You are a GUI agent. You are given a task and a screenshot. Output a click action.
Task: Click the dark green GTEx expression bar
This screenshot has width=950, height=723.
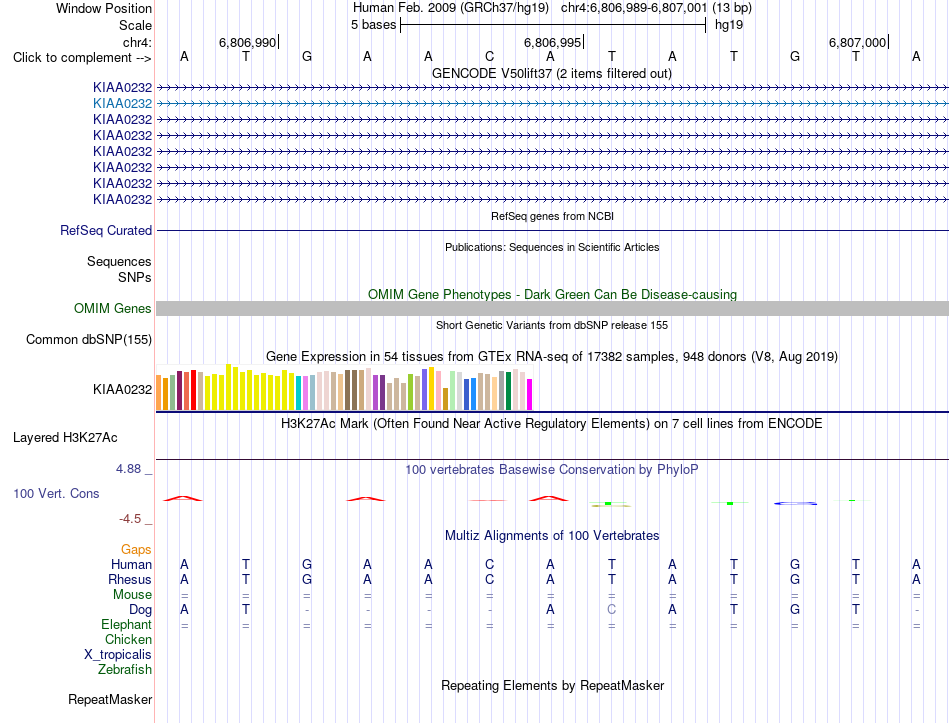tap(508, 391)
